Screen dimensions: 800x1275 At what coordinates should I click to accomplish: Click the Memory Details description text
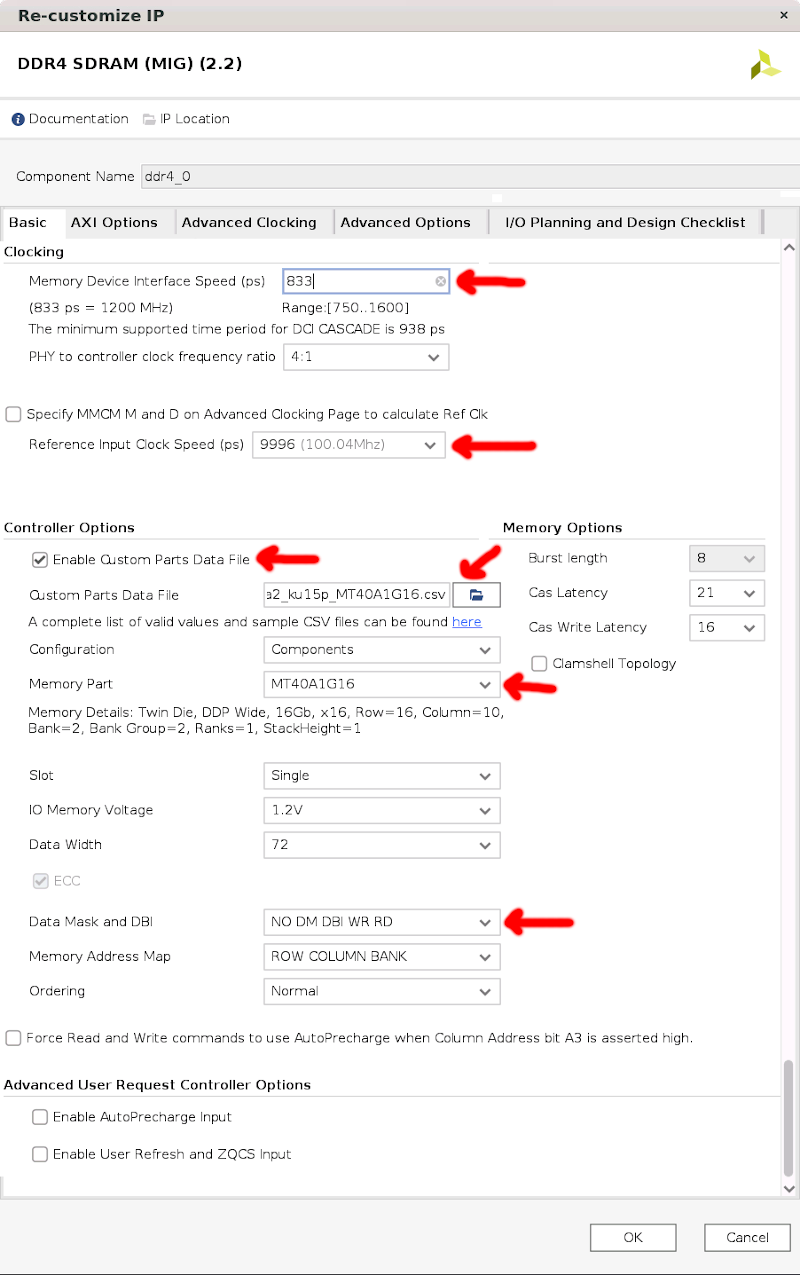(266, 721)
